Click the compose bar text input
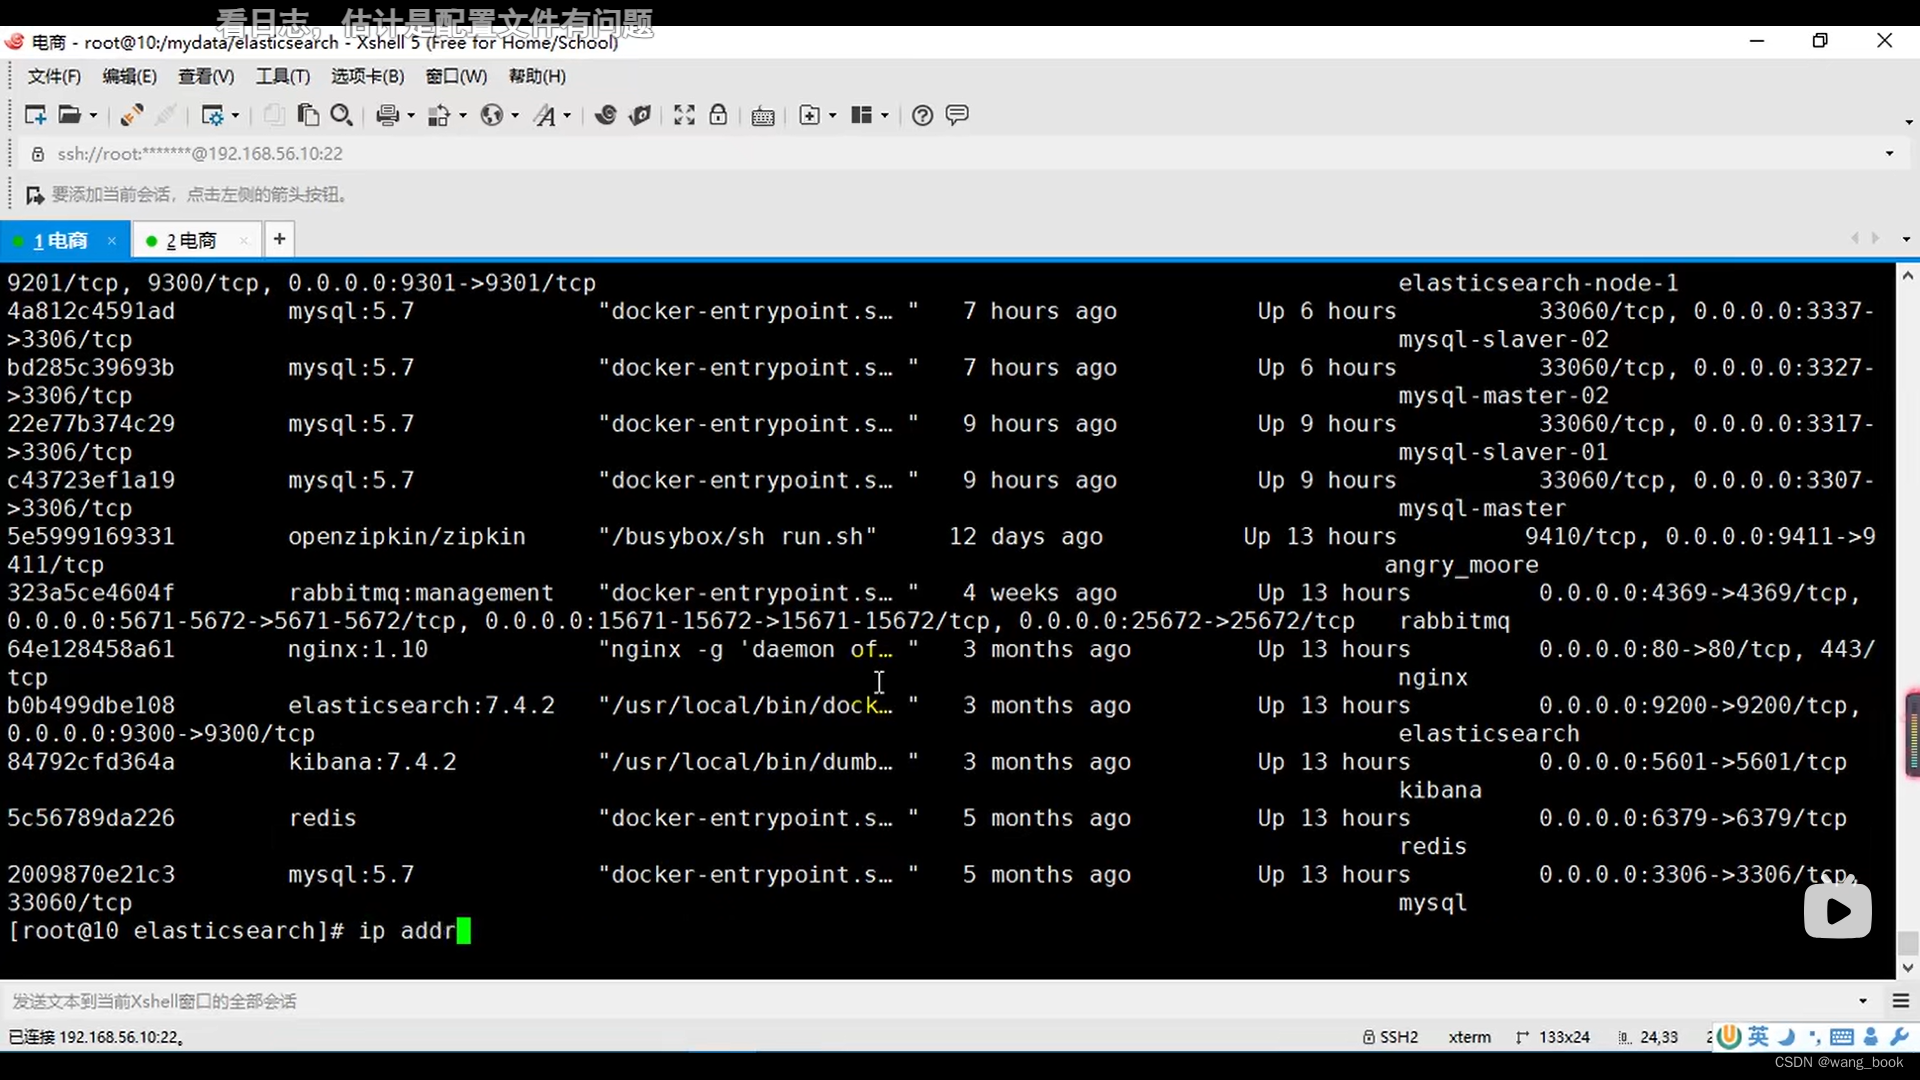Screen dimensions: 1920x1080 930,1001
